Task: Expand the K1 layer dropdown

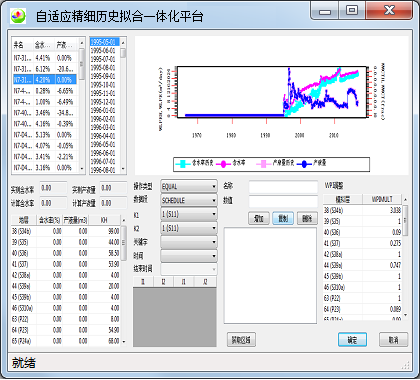Action: 189,214
